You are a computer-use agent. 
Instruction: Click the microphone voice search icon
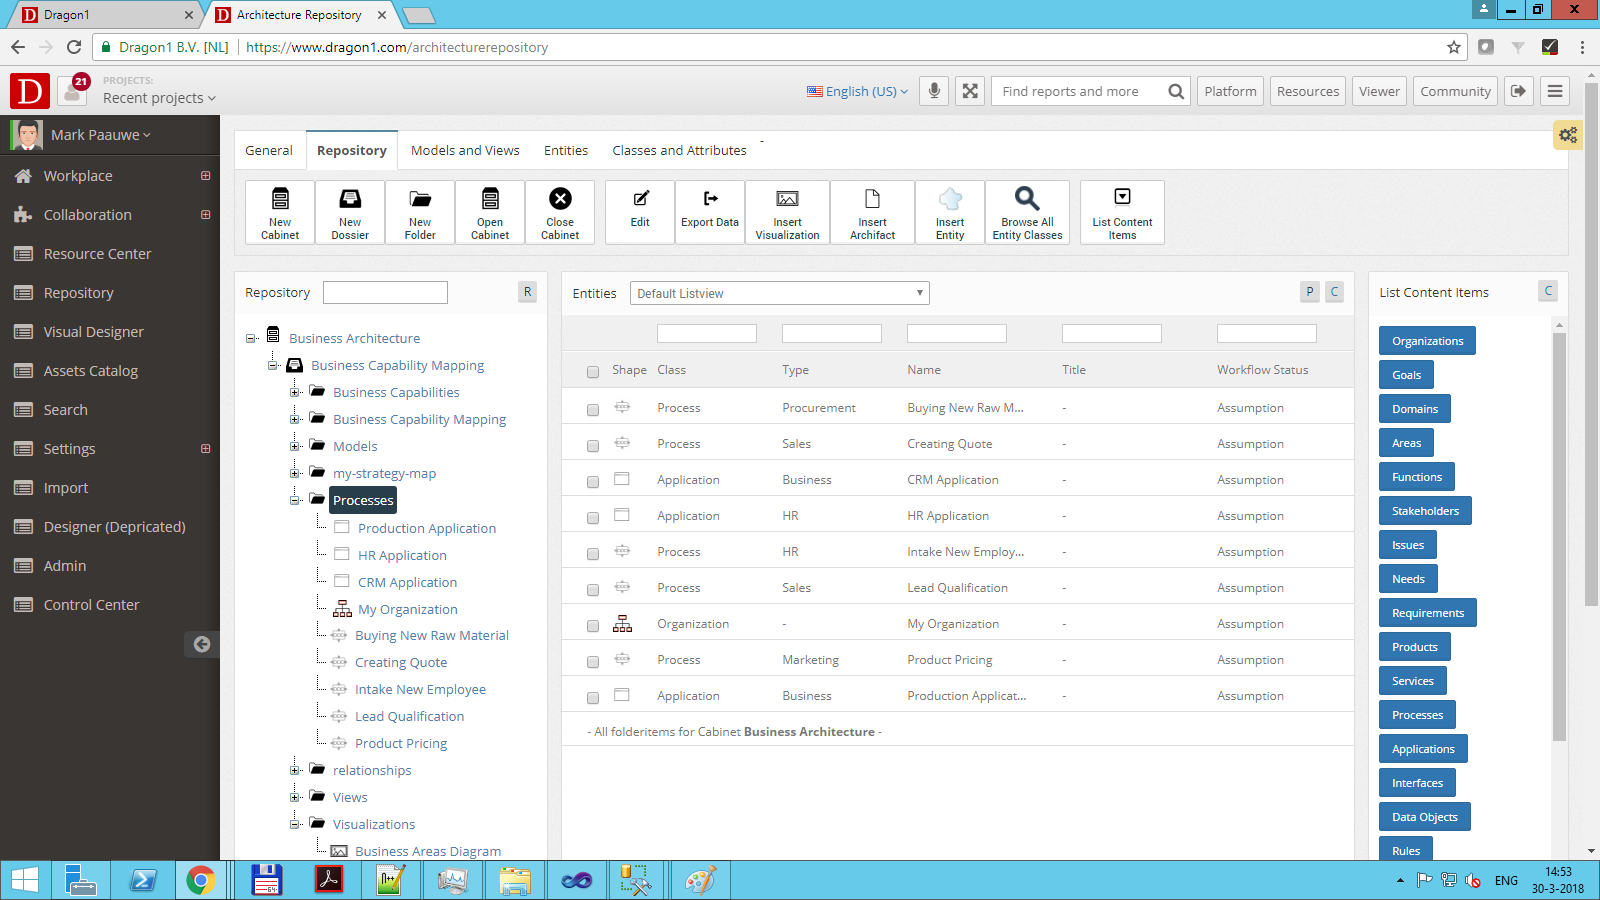click(x=934, y=91)
